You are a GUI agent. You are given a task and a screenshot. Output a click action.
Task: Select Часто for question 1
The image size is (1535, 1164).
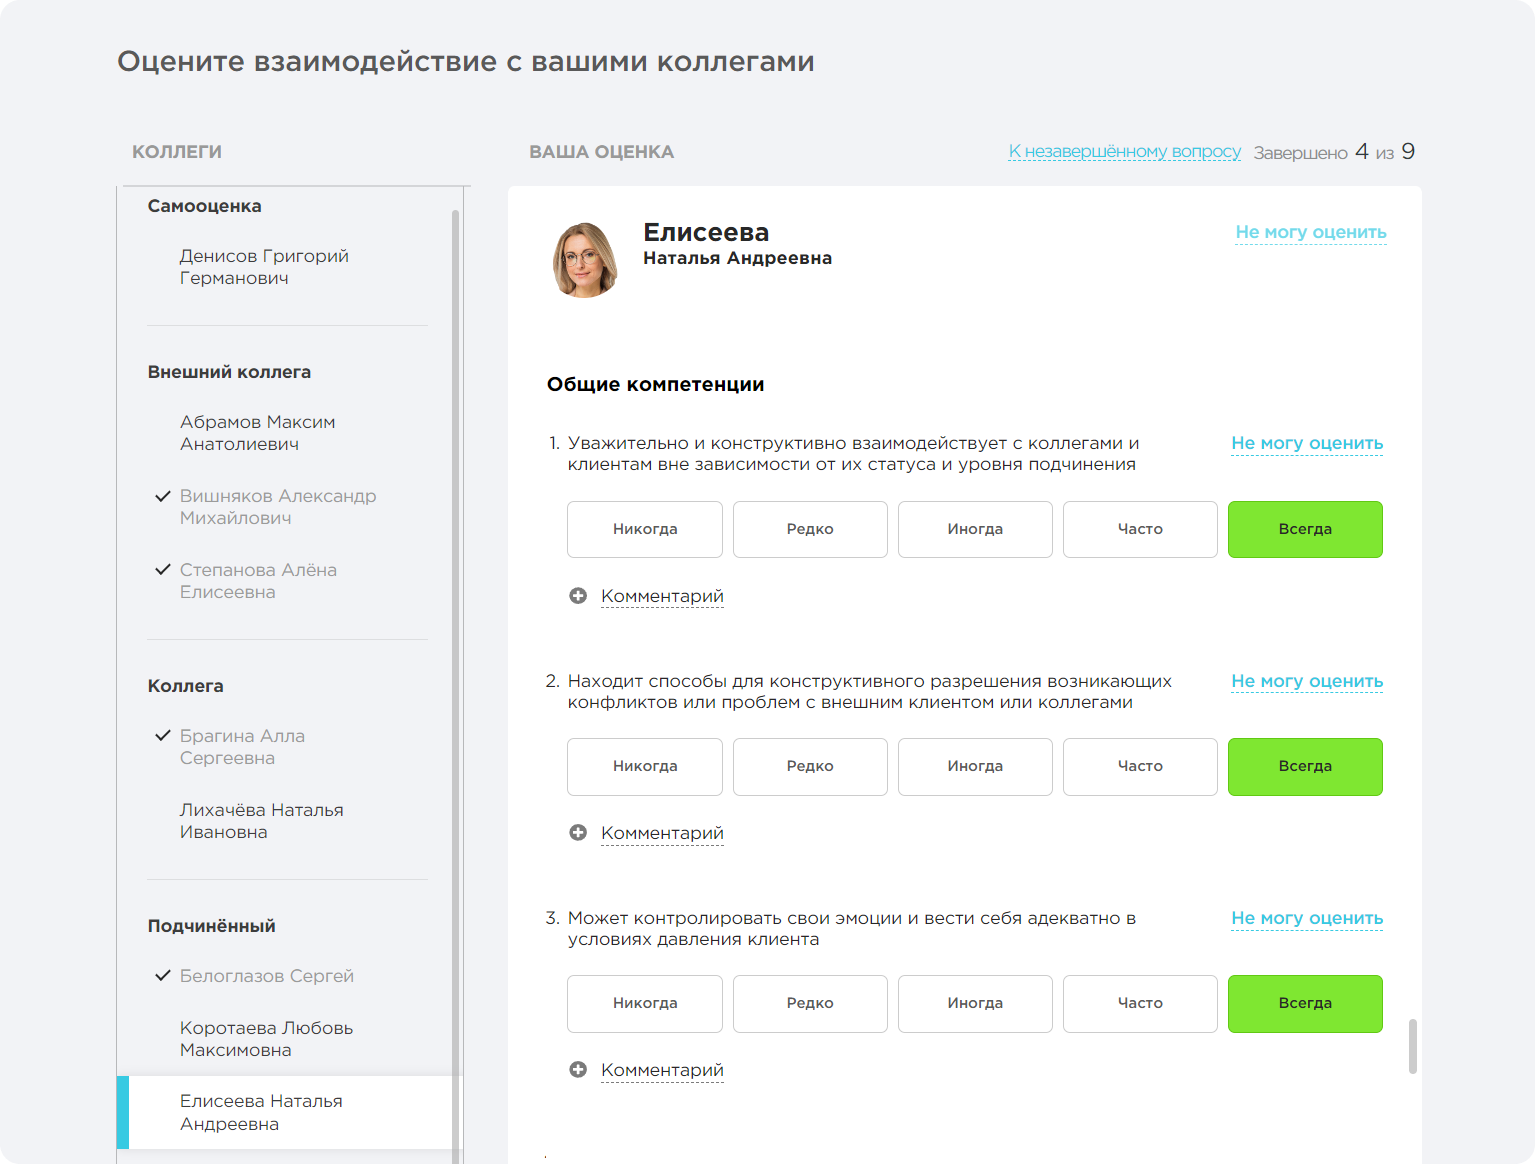point(1139,529)
